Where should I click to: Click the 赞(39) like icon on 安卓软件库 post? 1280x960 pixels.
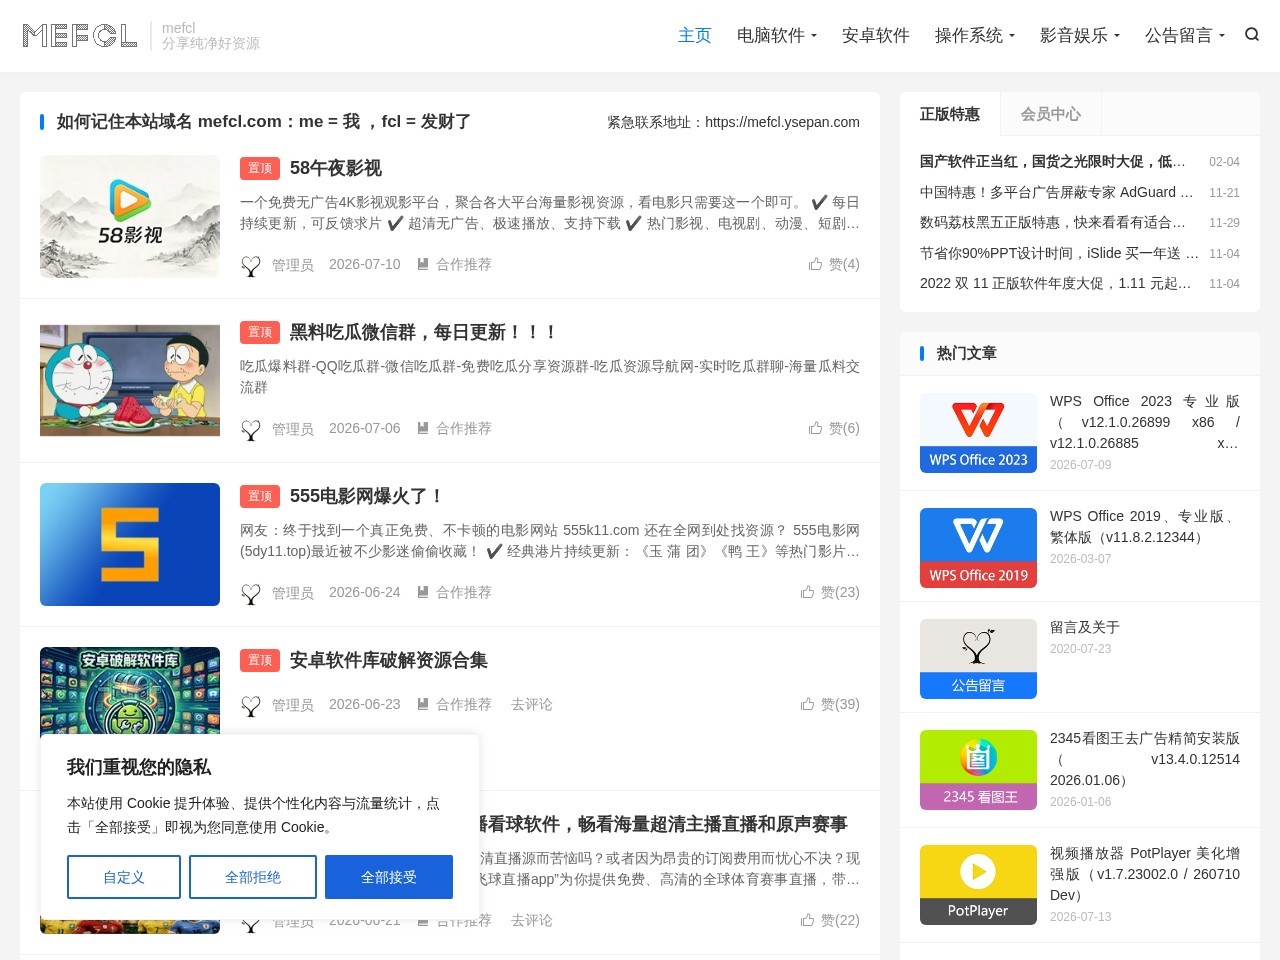click(808, 704)
